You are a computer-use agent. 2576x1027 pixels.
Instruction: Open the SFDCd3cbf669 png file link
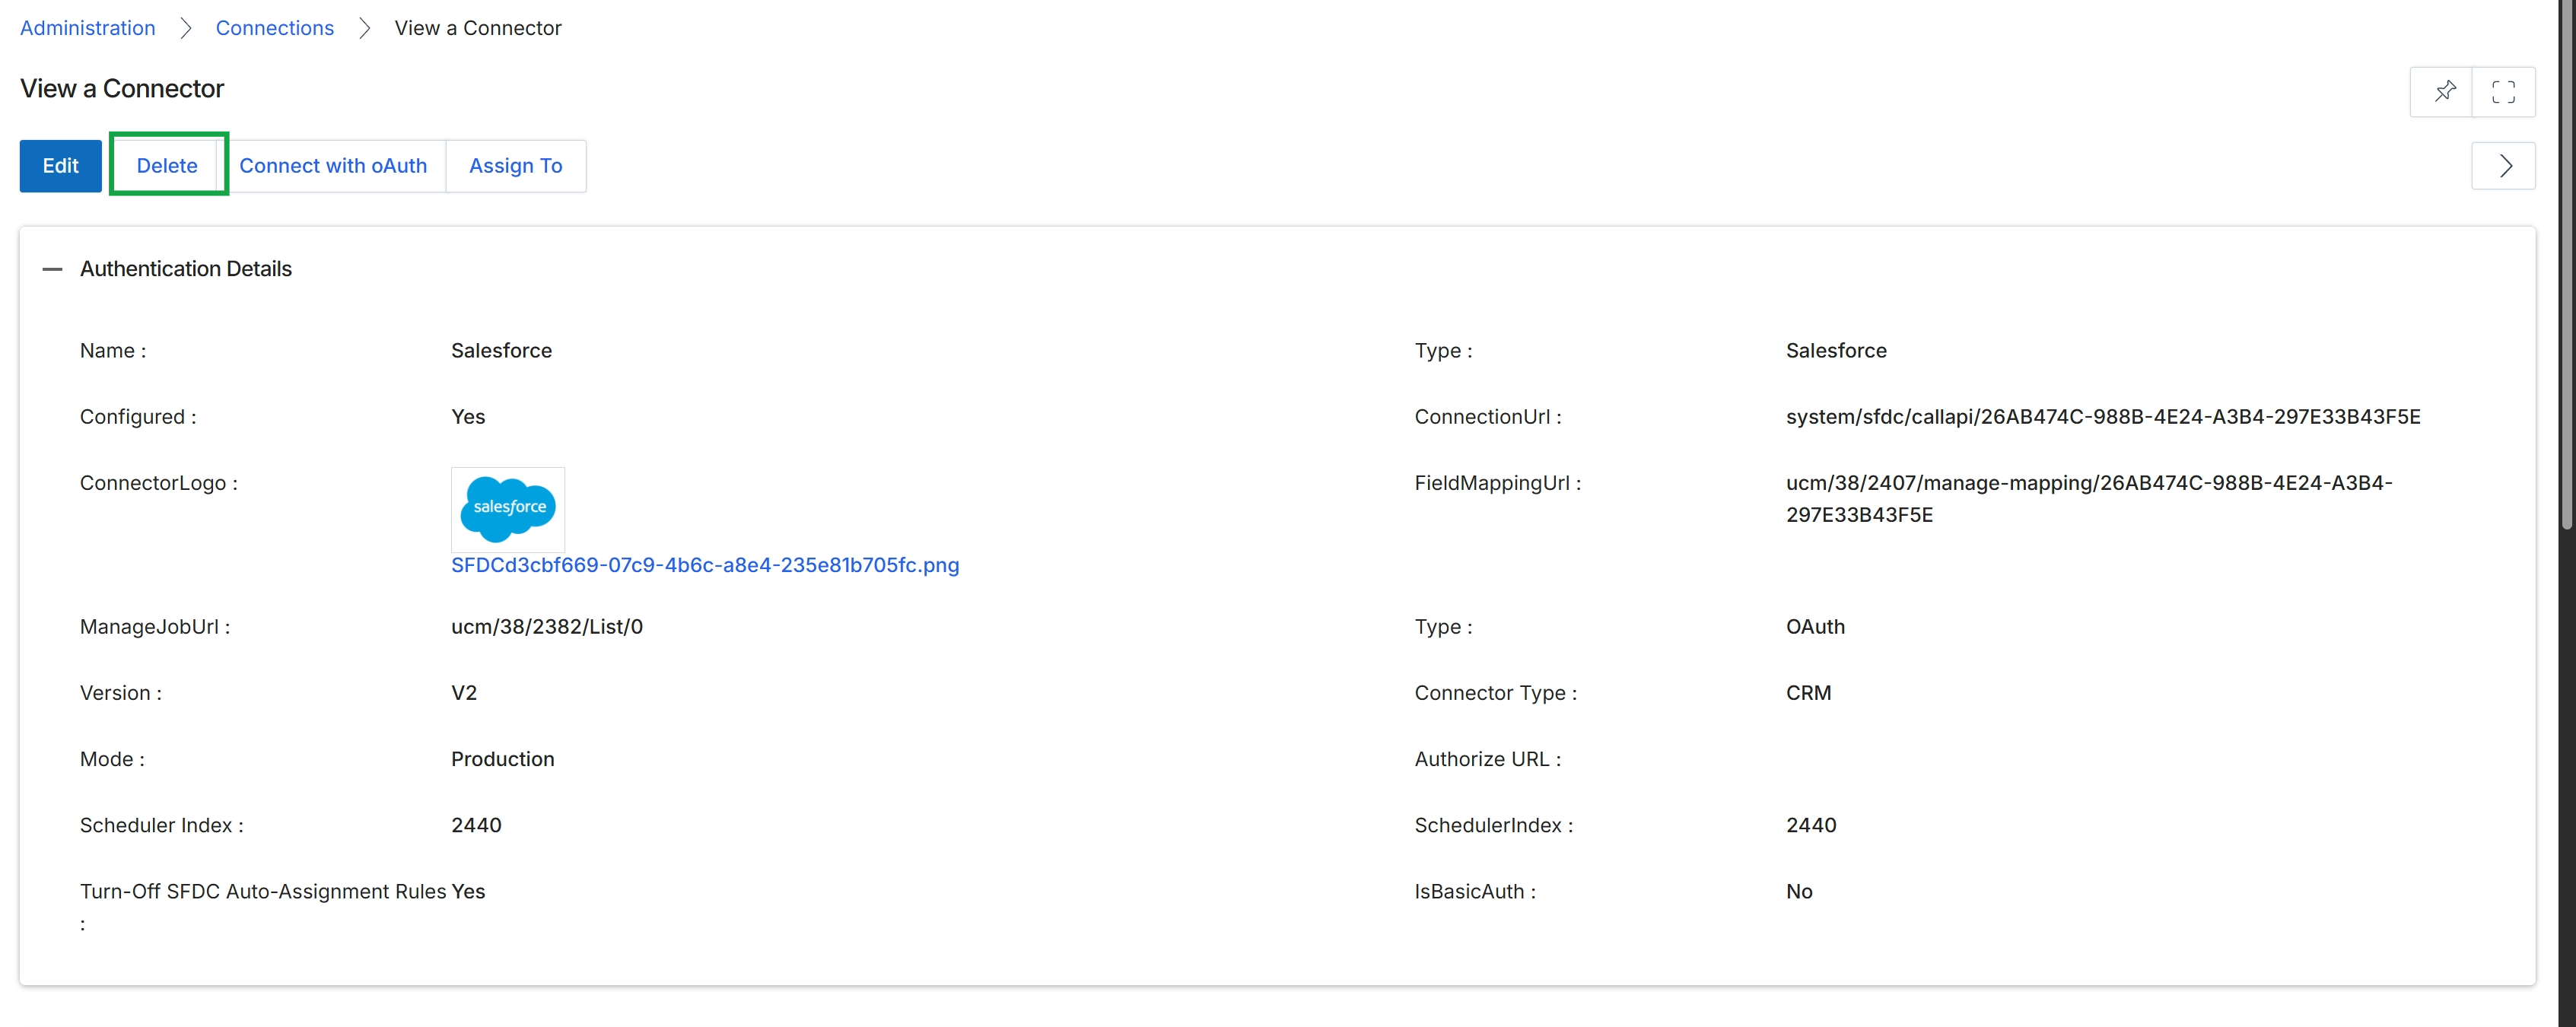point(705,565)
